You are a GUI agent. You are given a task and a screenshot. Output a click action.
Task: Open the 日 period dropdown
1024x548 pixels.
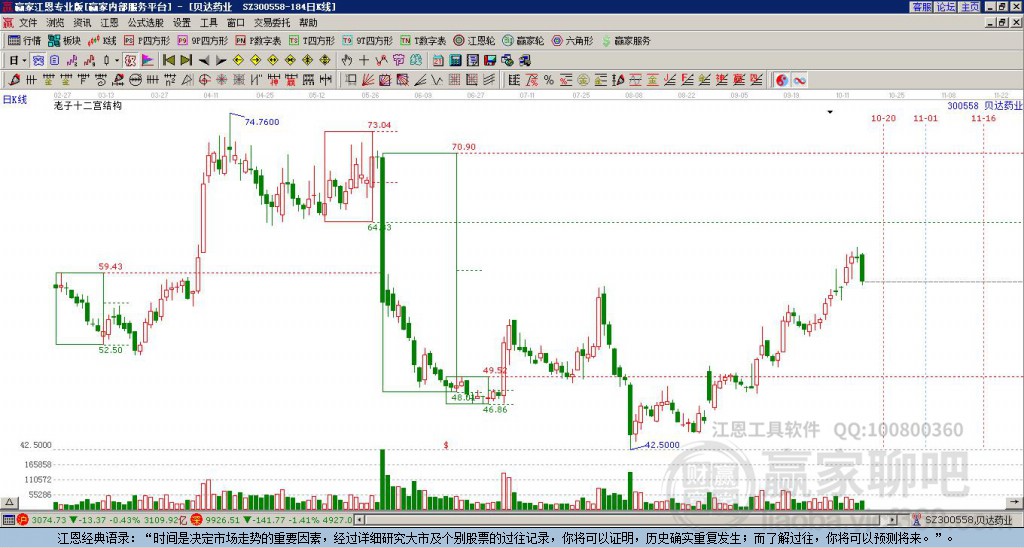click(x=18, y=60)
